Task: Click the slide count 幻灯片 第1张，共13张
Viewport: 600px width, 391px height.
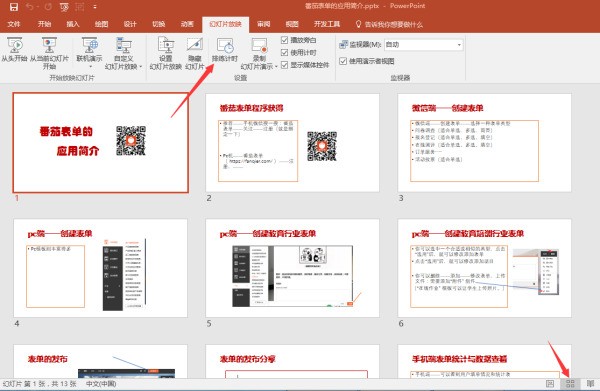Action: click(40, 384)
